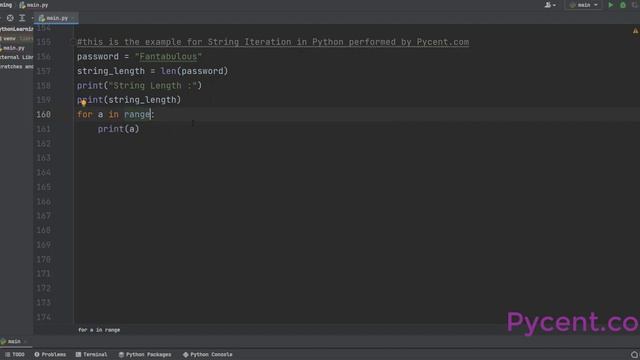Place cursor at range on line 160

(137, 115)
